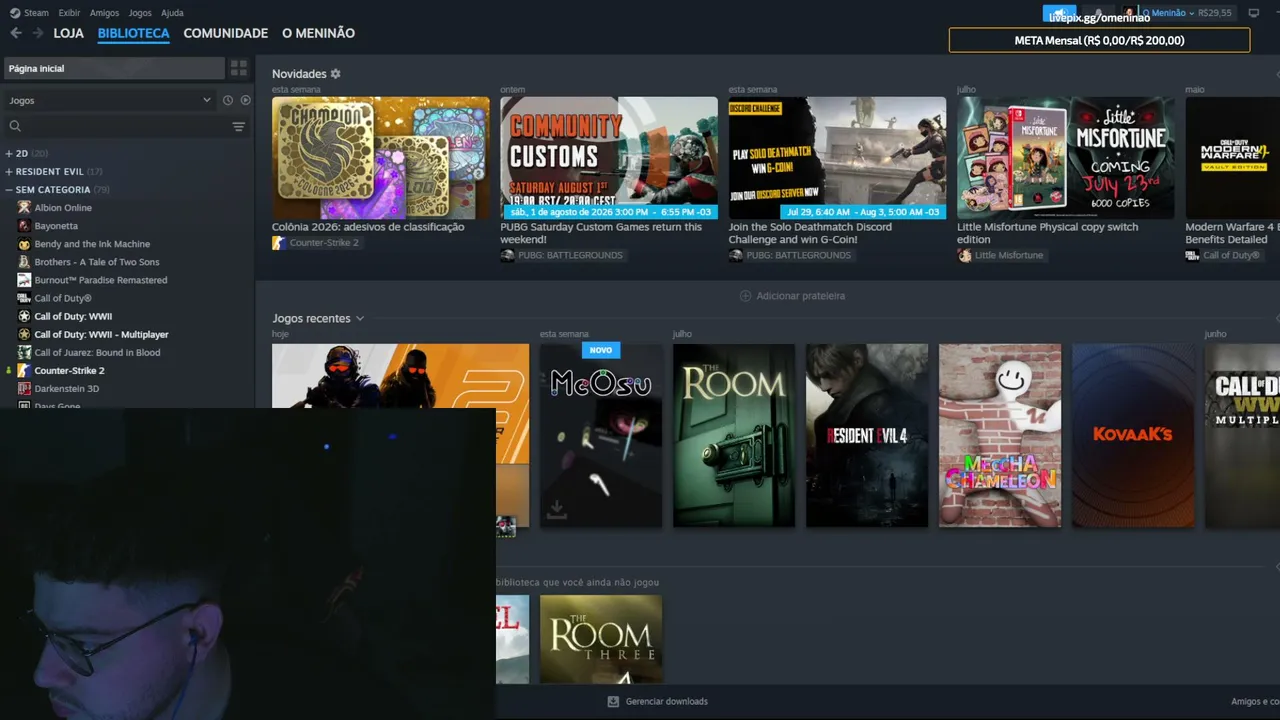
Task: Open Solo Deathmatch Discord Challenge news title
Action: pyautogui.click(x=810, y=233)
